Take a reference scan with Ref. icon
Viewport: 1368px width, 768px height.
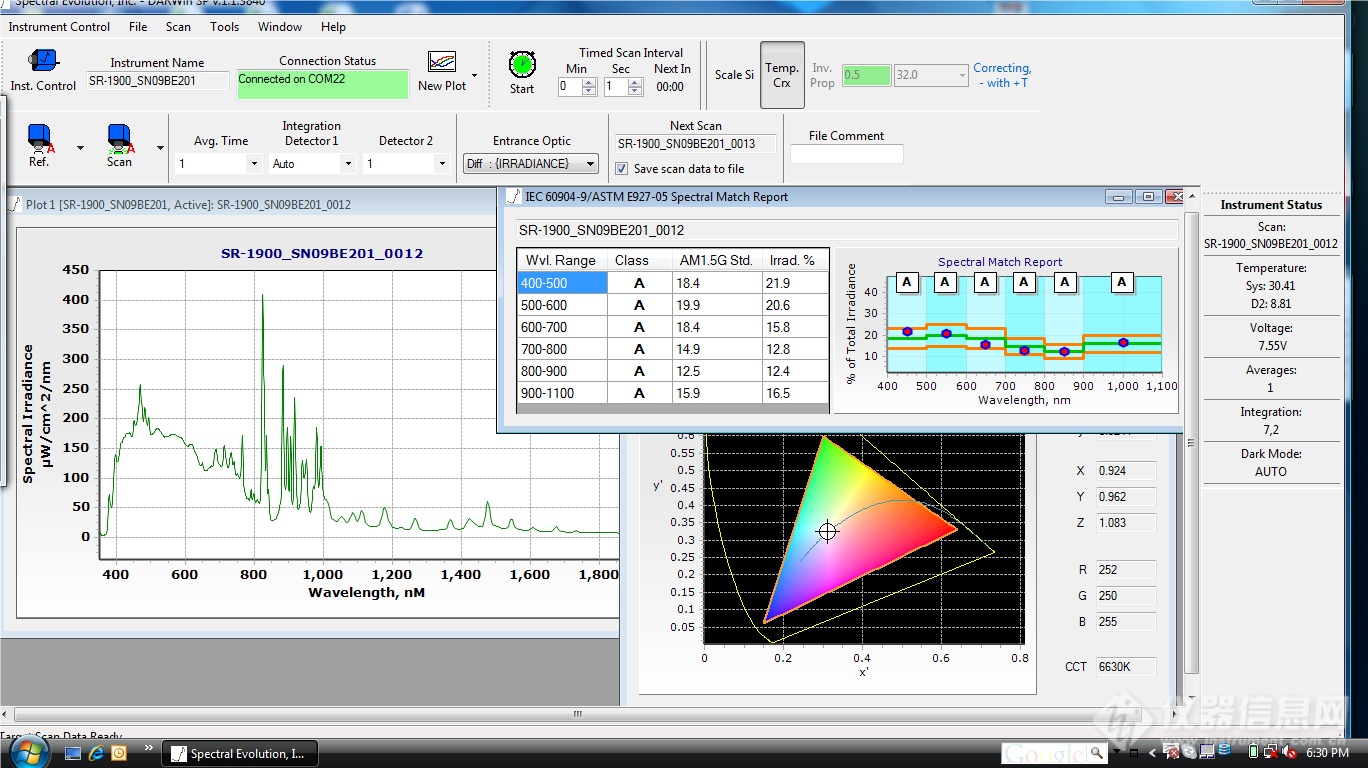(40, 140)
